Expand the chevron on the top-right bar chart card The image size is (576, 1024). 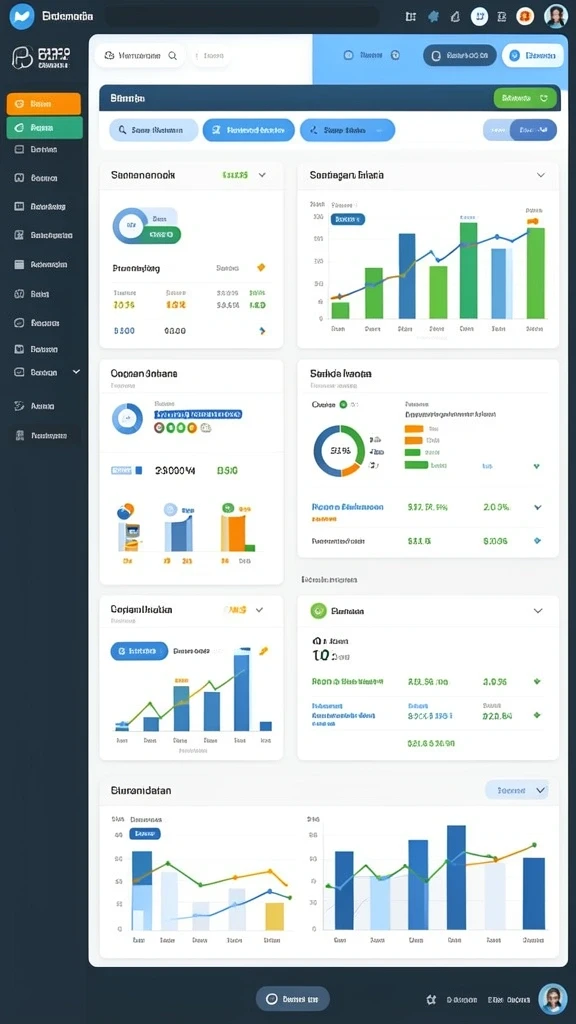coord(541,175)
